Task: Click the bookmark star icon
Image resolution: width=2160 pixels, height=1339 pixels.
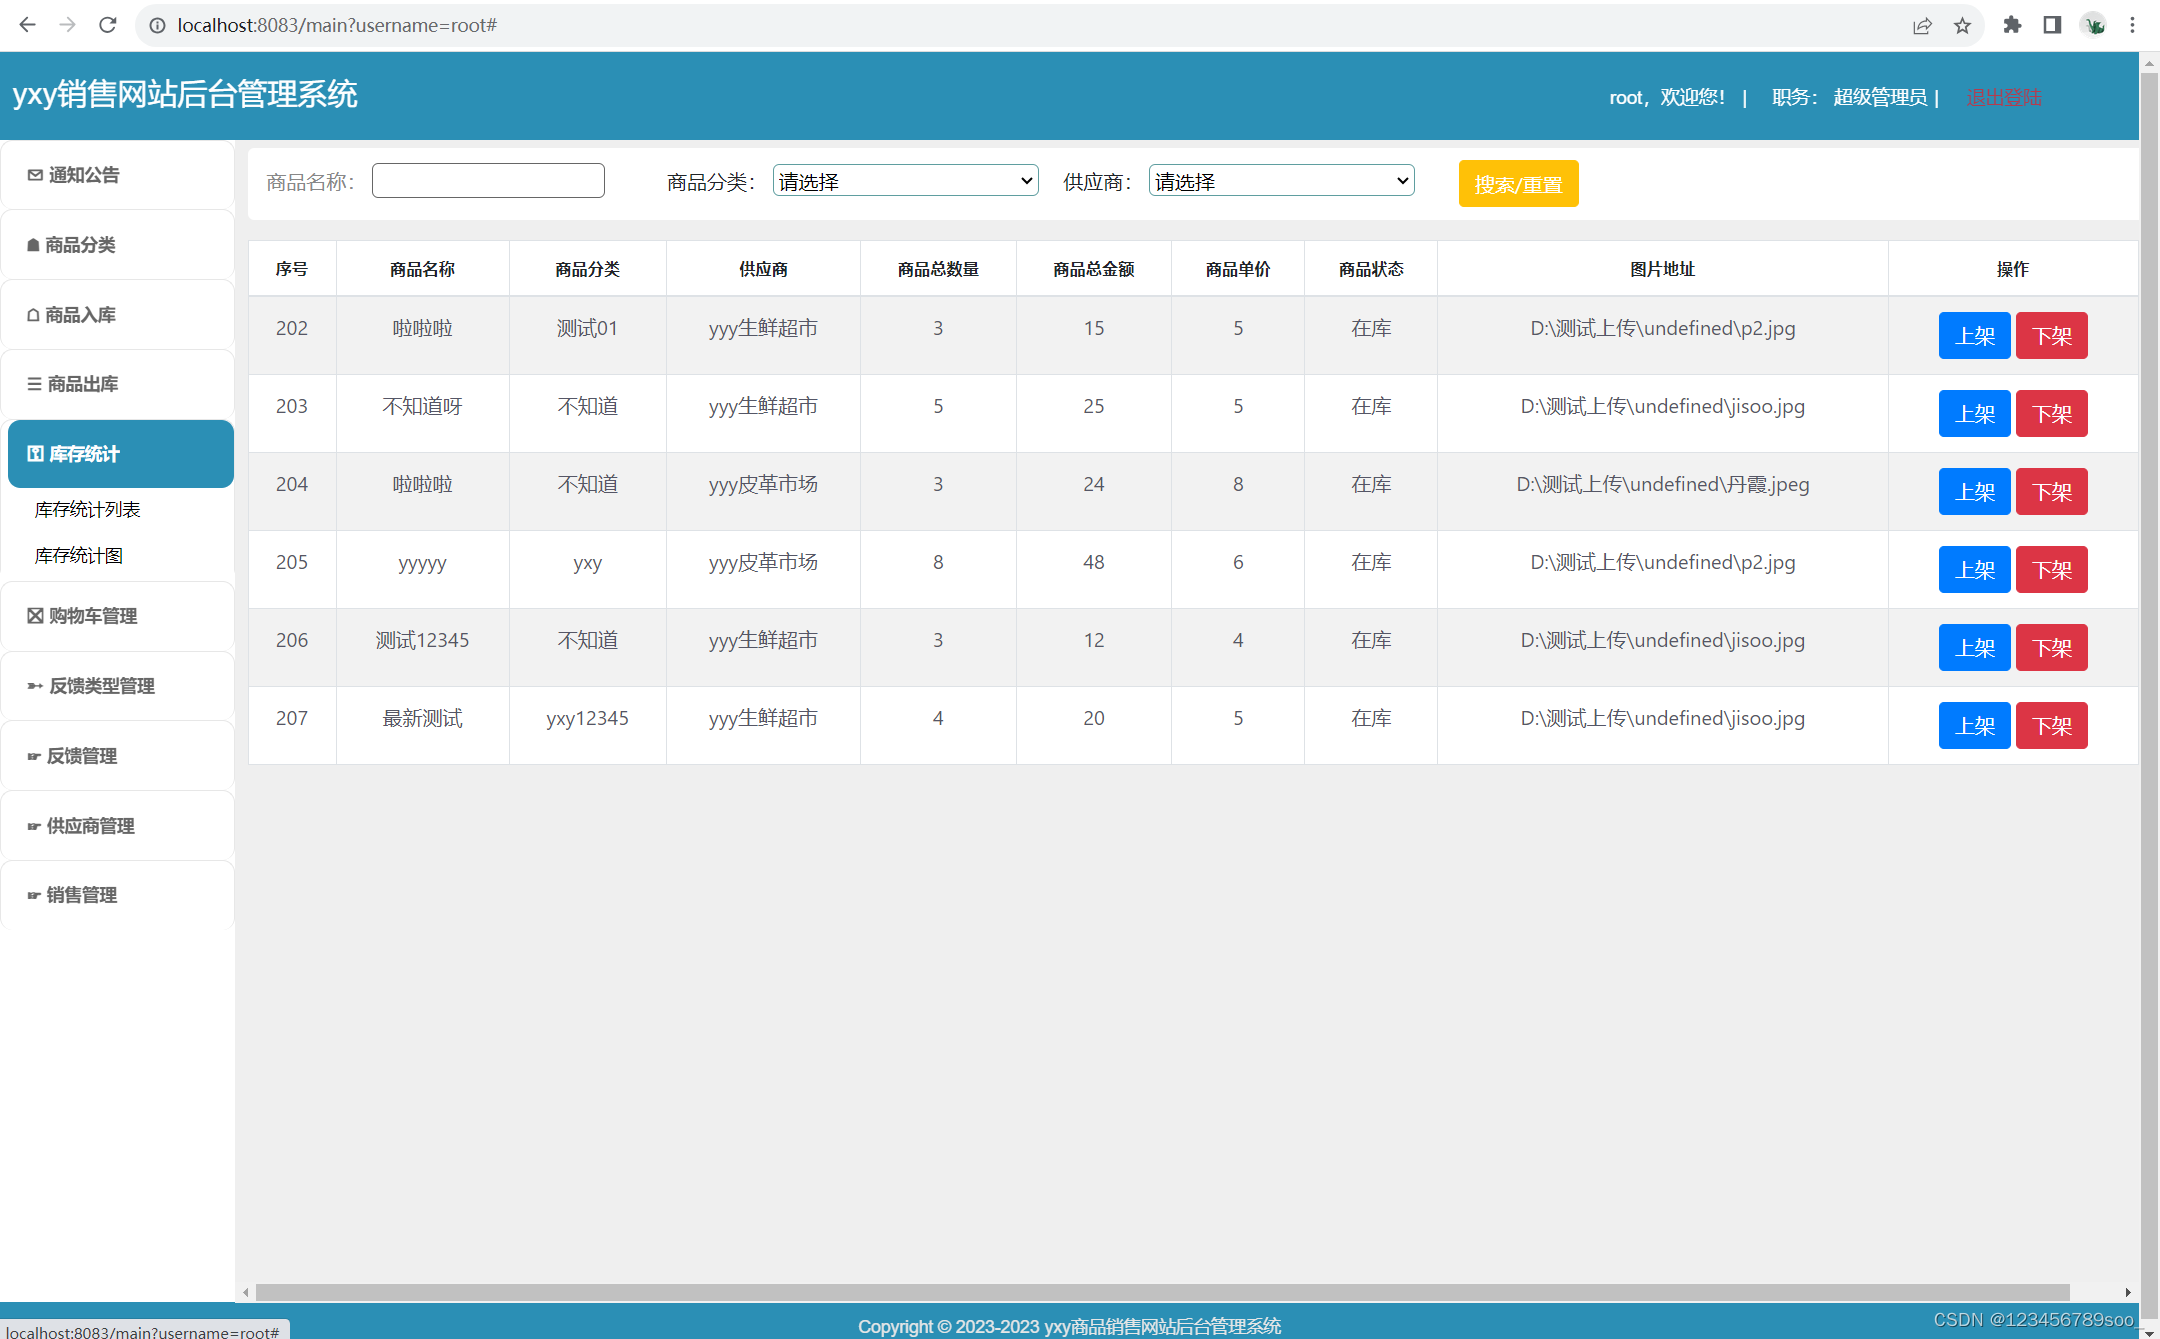Action: coord(1962,25)
